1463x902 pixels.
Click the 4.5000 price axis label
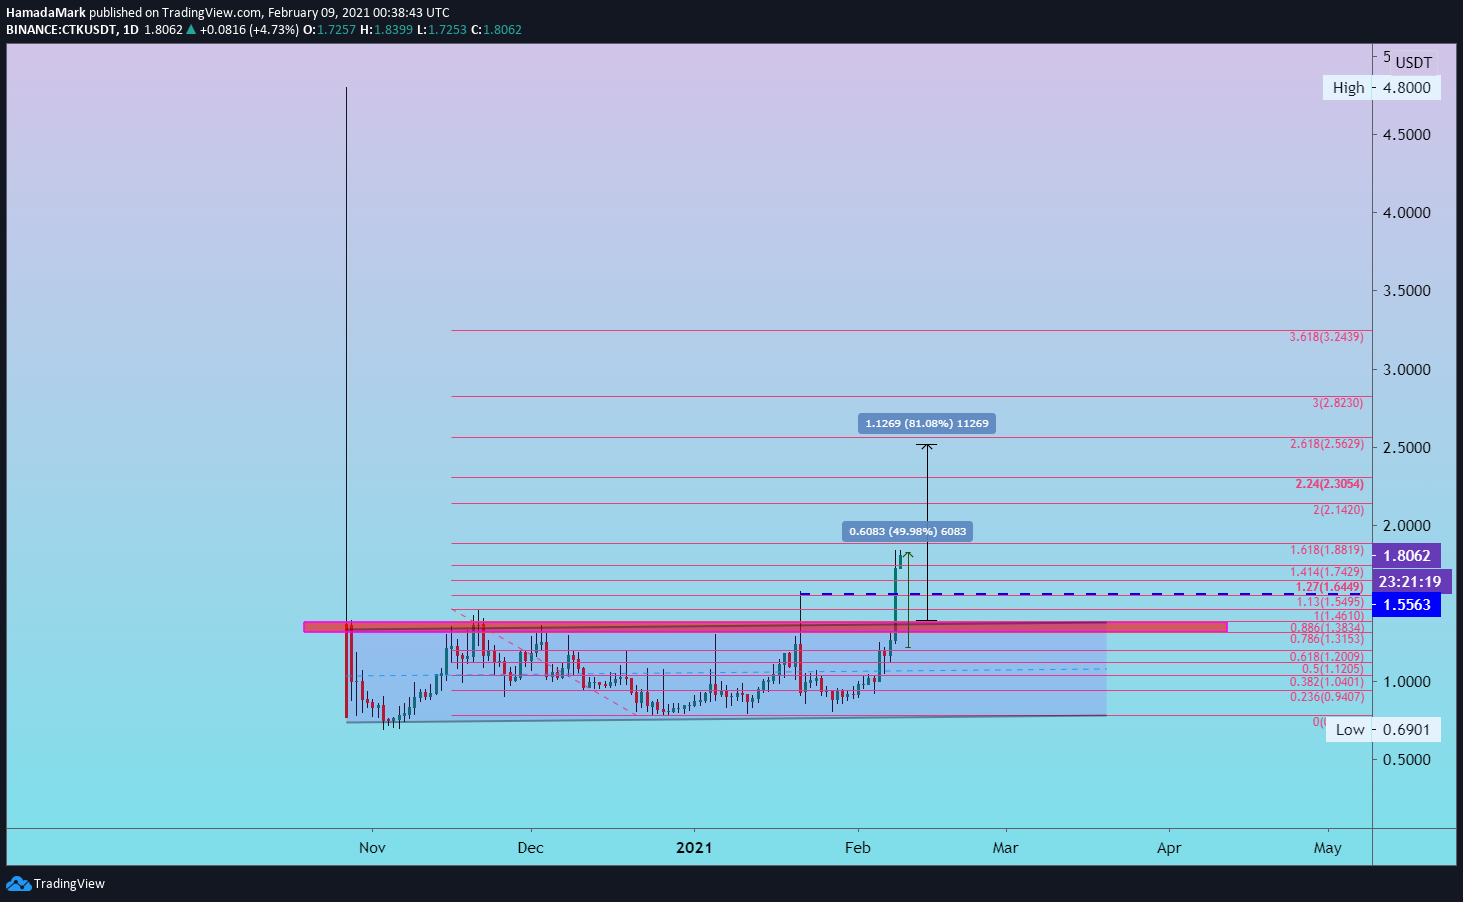pyautogui.click(x=1407, y=135)
